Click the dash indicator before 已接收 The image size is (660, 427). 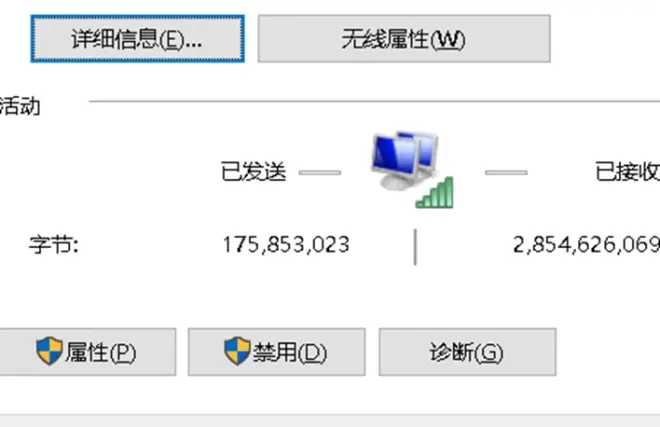pos(506,172)
